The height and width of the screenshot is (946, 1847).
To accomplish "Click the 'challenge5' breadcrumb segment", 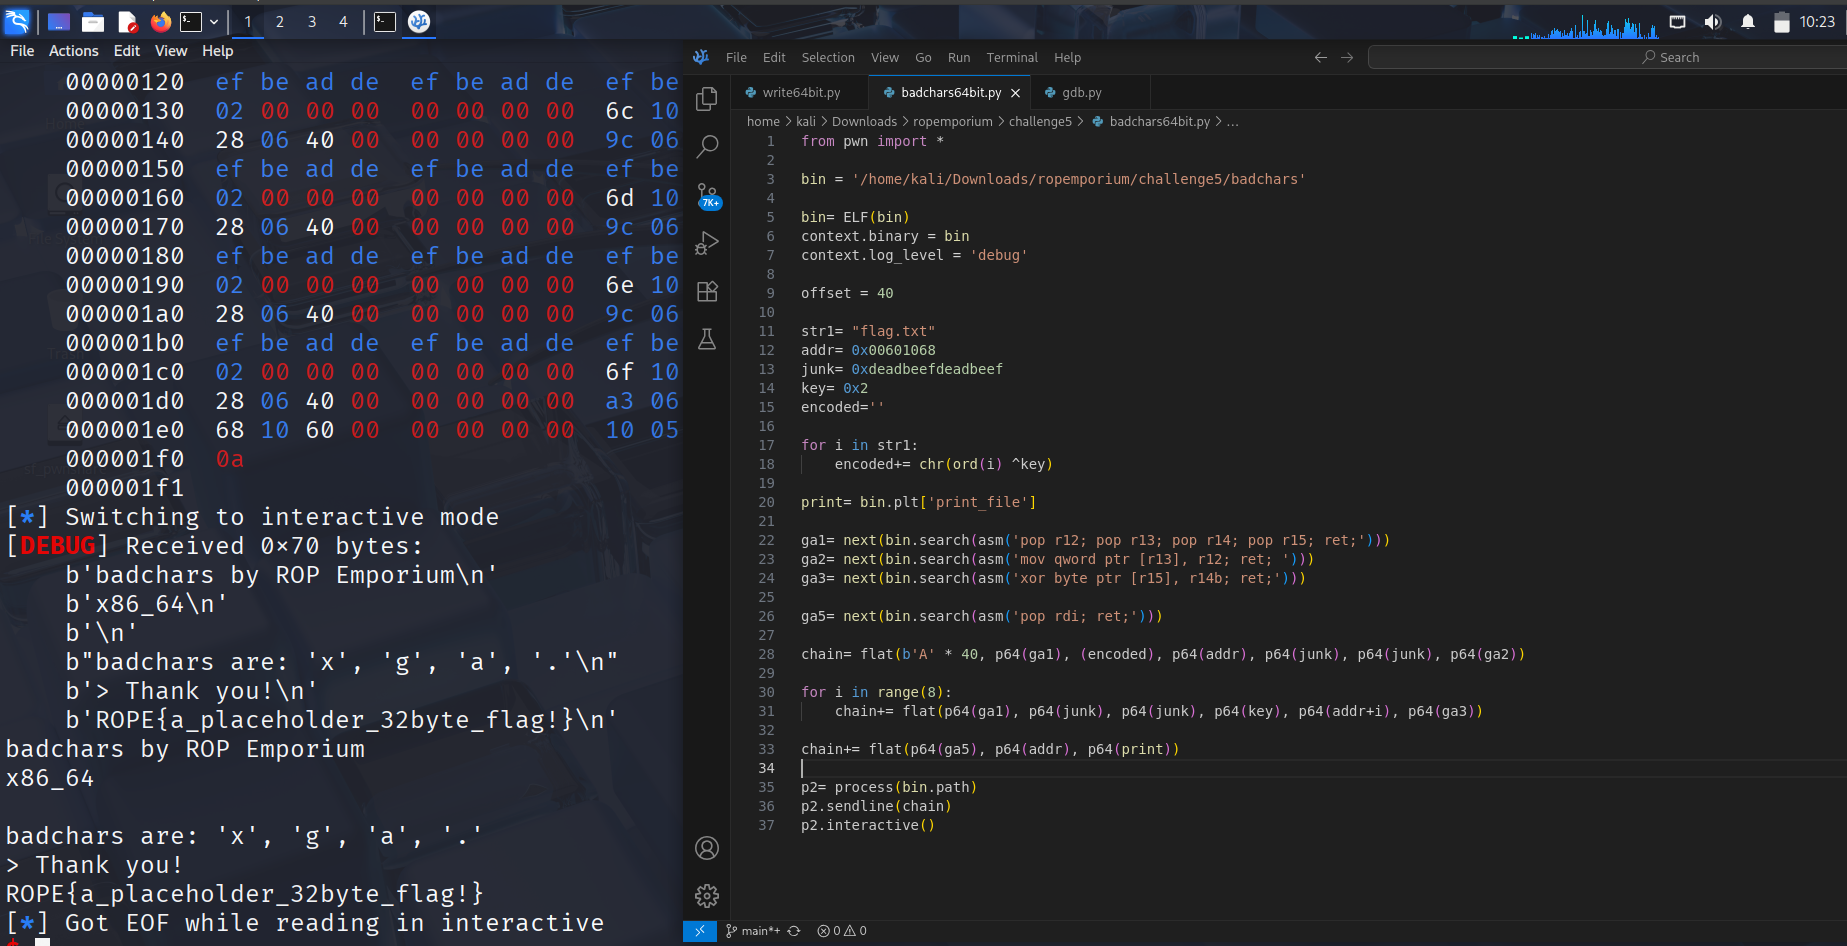I will pos(1040,122).
